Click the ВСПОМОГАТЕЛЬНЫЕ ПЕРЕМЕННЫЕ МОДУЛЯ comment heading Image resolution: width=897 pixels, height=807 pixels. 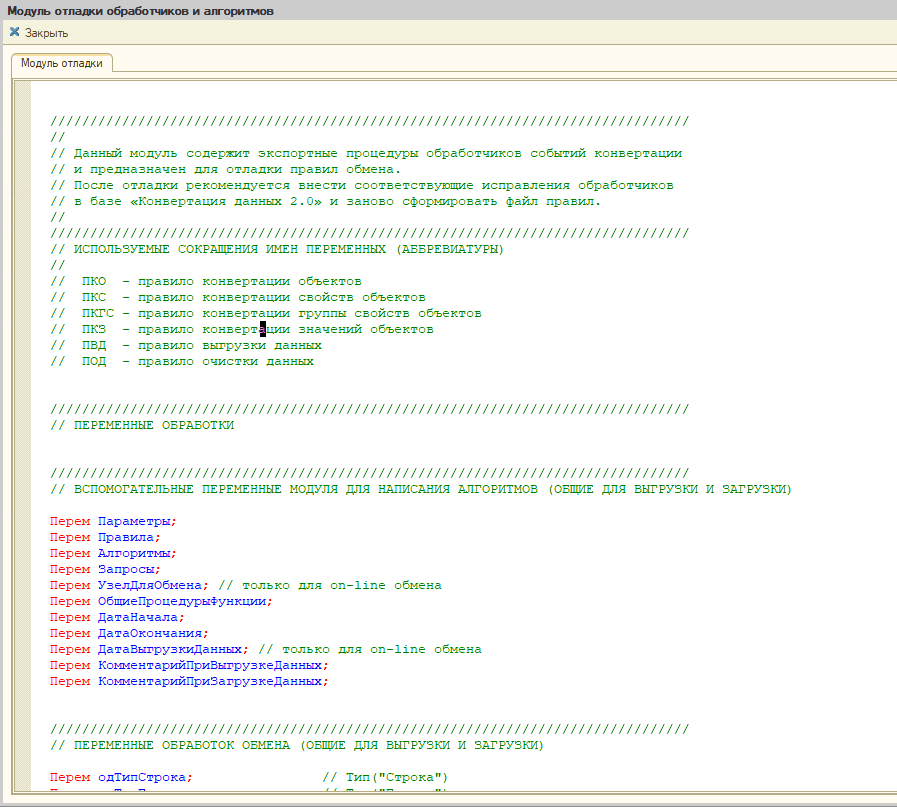421,490
